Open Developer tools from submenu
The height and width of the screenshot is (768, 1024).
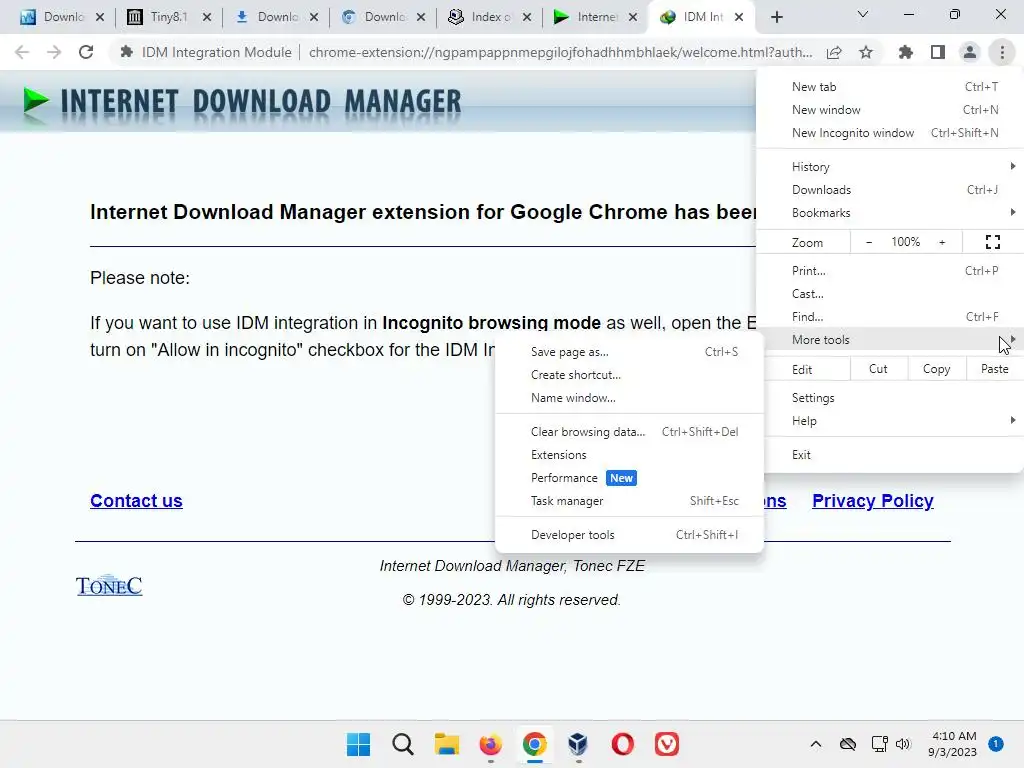coord(630,534)
